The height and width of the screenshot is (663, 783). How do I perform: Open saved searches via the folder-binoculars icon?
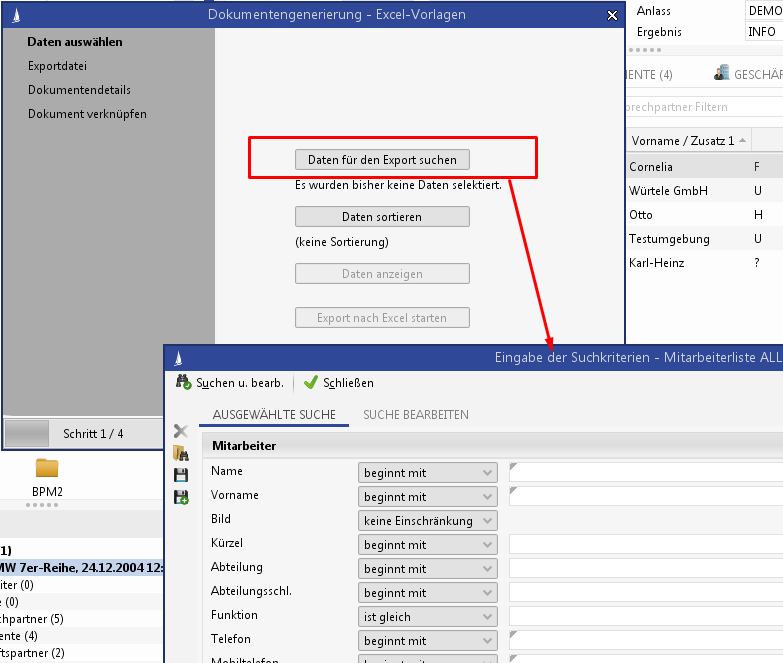[181, 453]
